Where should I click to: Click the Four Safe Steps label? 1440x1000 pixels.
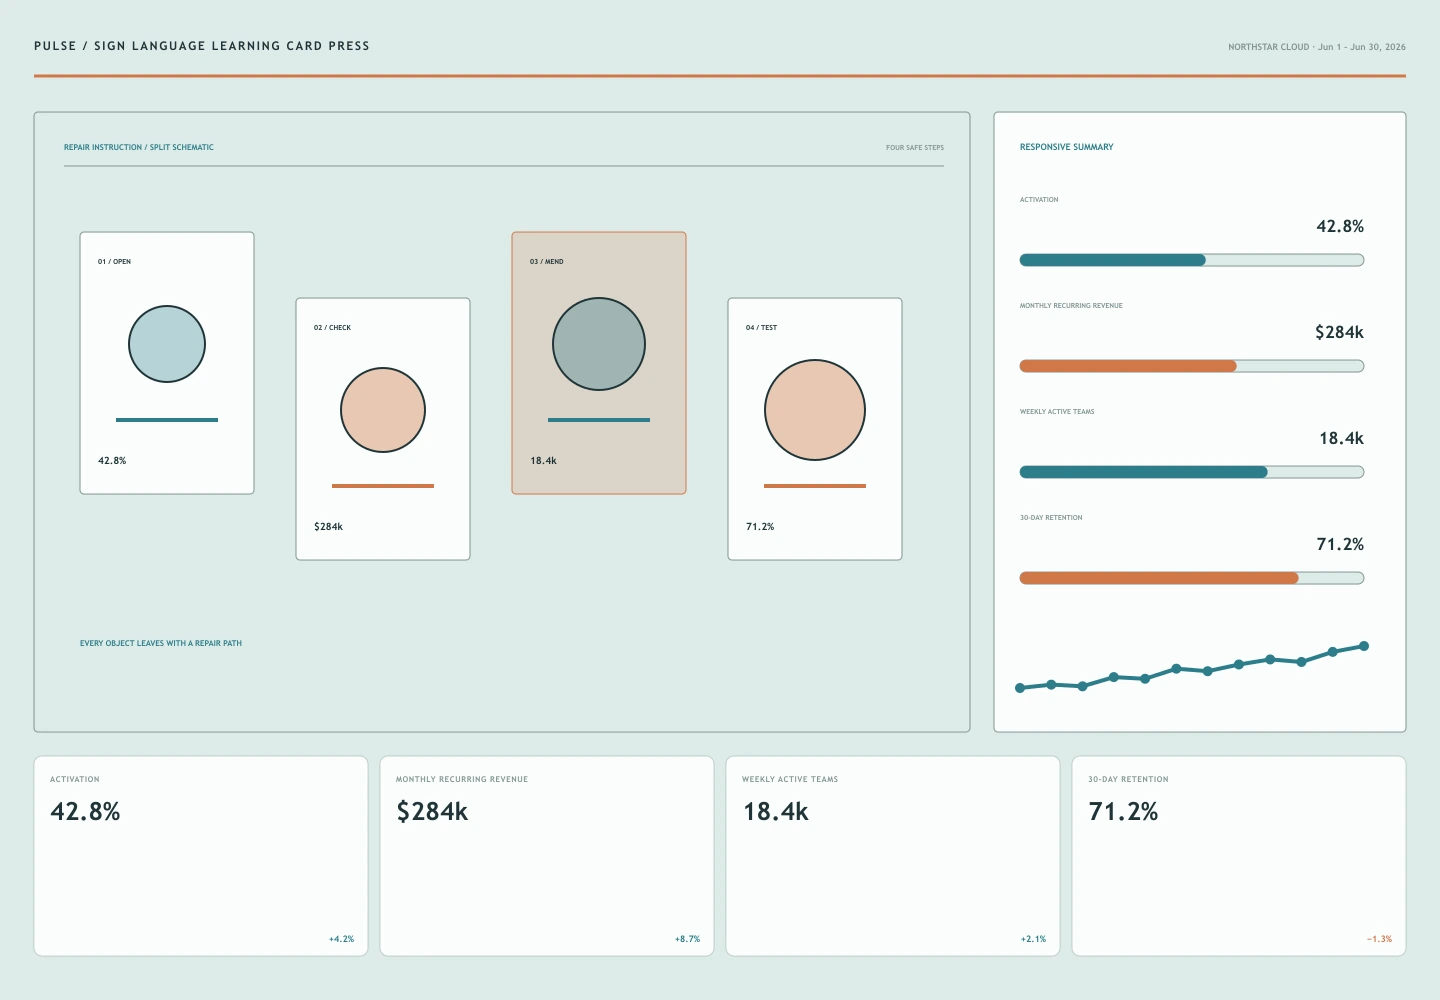click(x=915, y=148)
